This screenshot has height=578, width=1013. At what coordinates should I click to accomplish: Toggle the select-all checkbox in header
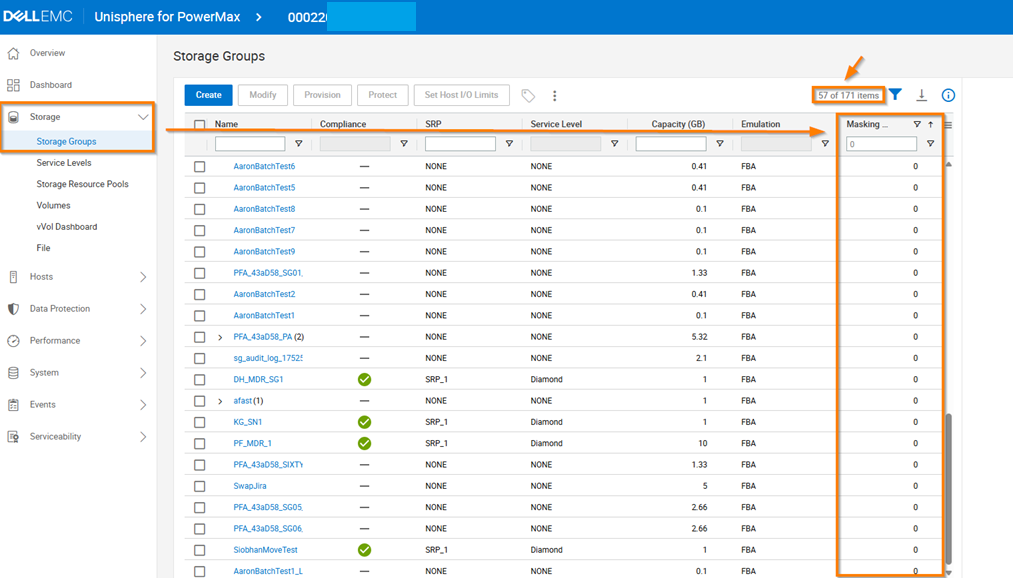click(200, 125)
